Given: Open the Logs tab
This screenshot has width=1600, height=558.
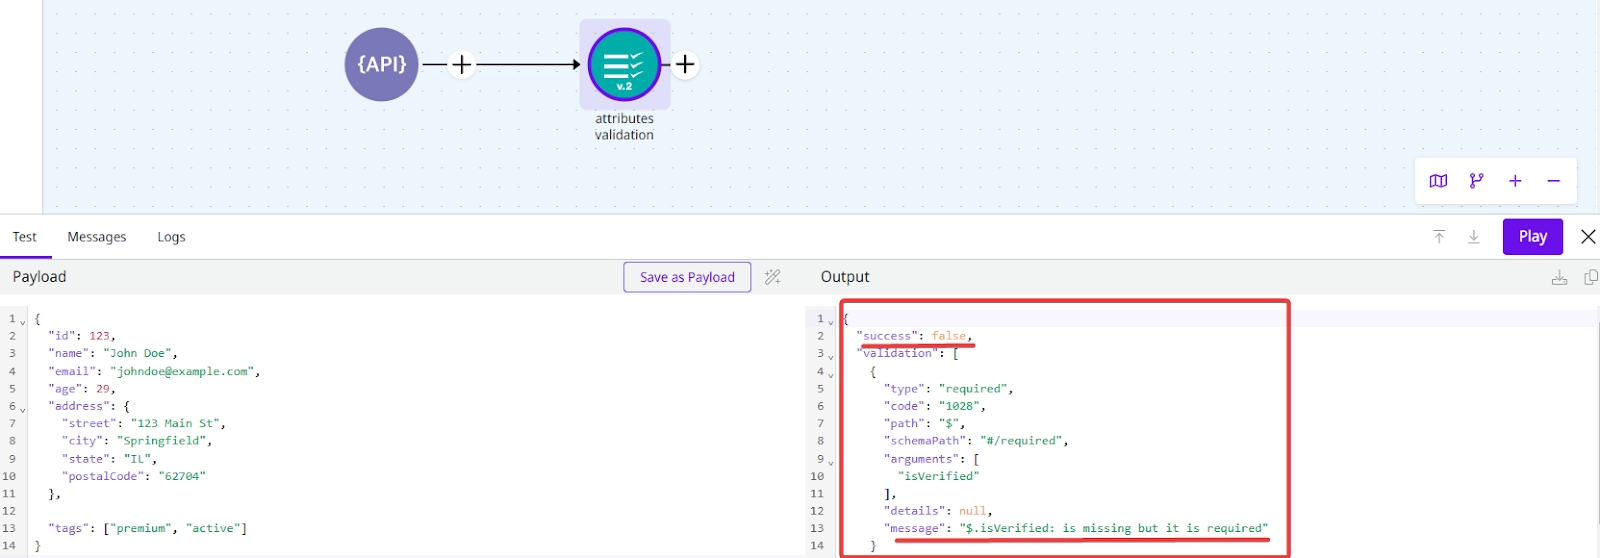Looking at the screenshot, I should point(171,237).
